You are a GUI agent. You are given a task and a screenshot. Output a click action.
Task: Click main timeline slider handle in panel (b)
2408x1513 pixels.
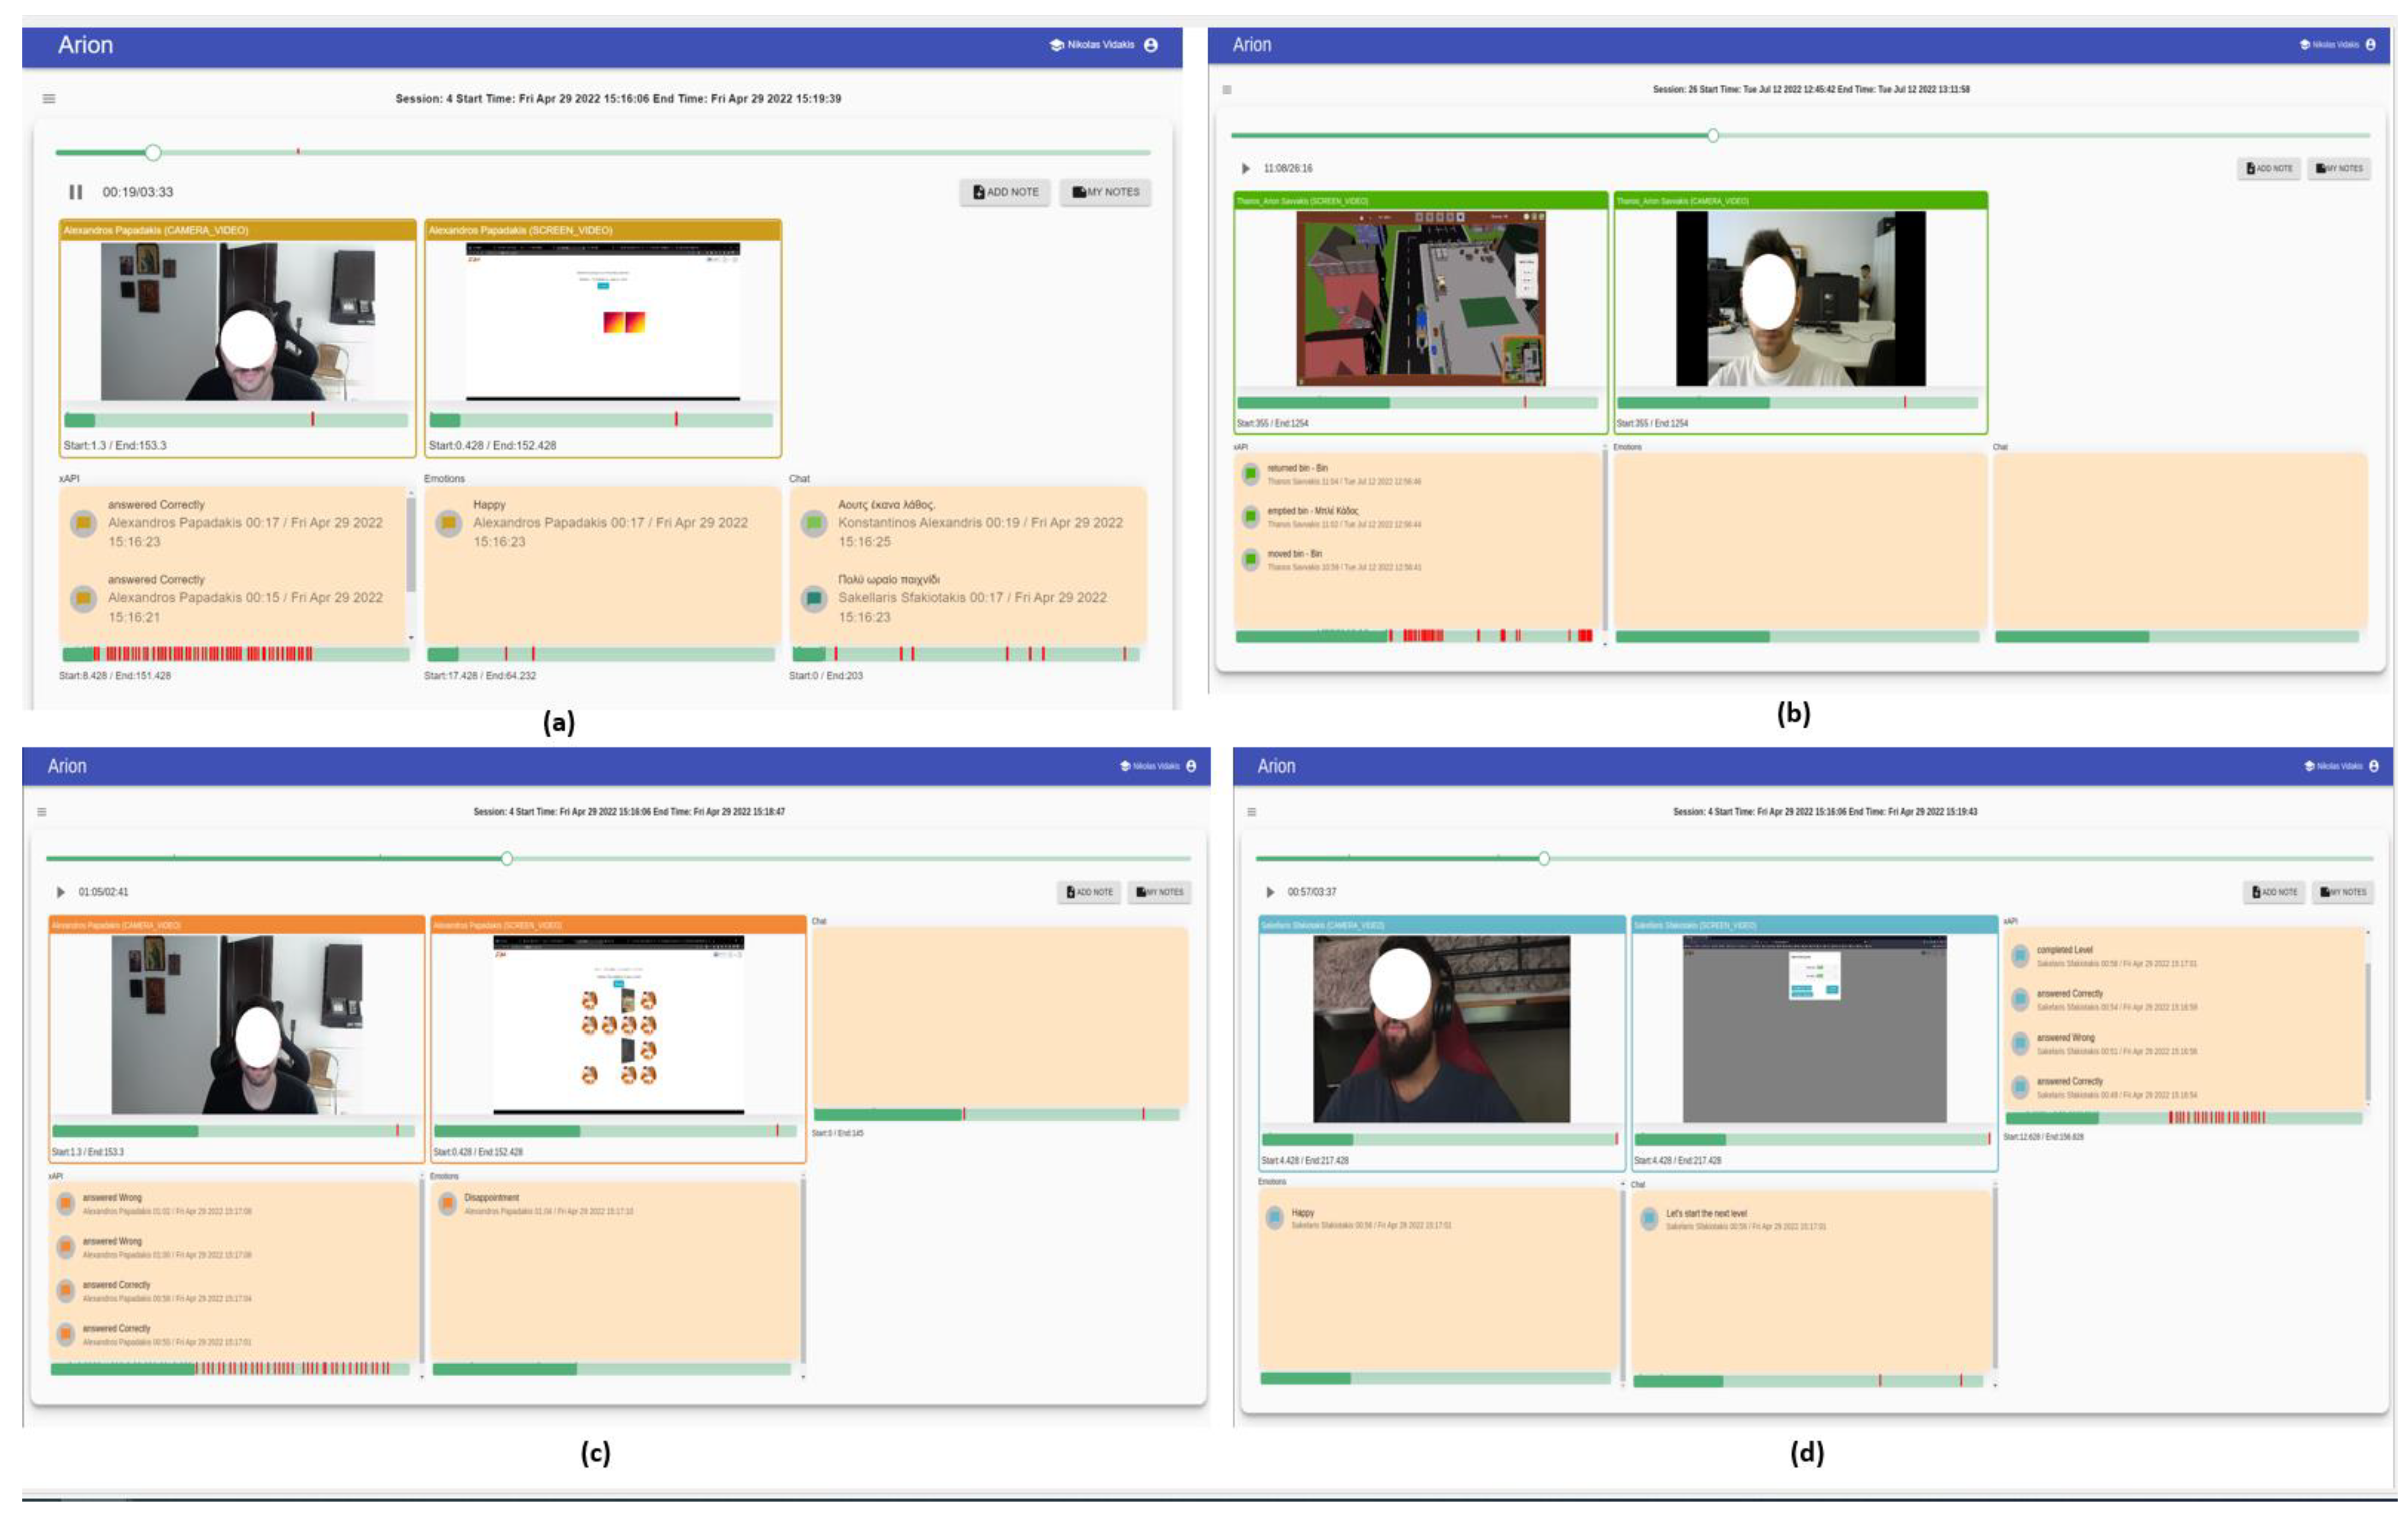click(x=1713, y=135)
